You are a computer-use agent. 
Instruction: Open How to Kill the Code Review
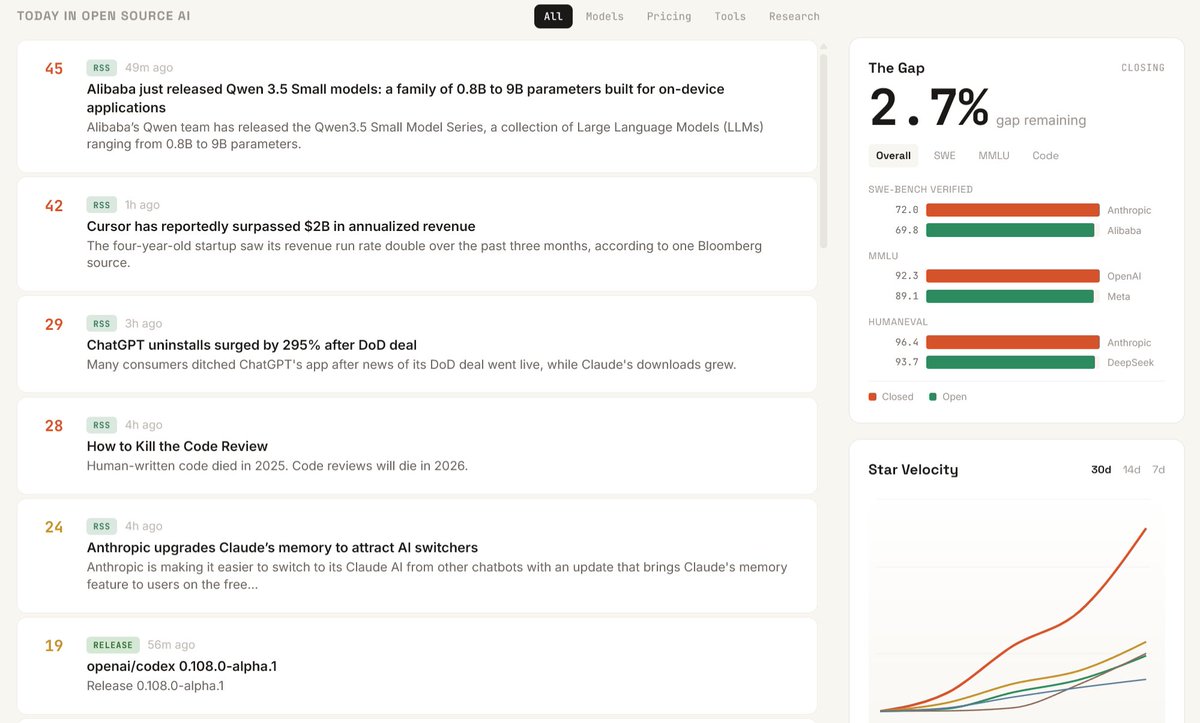click(177, 446)
